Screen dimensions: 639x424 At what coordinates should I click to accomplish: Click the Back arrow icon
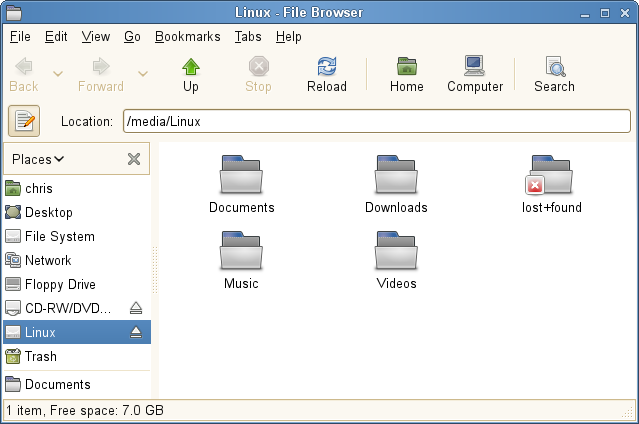coord(24,66)
